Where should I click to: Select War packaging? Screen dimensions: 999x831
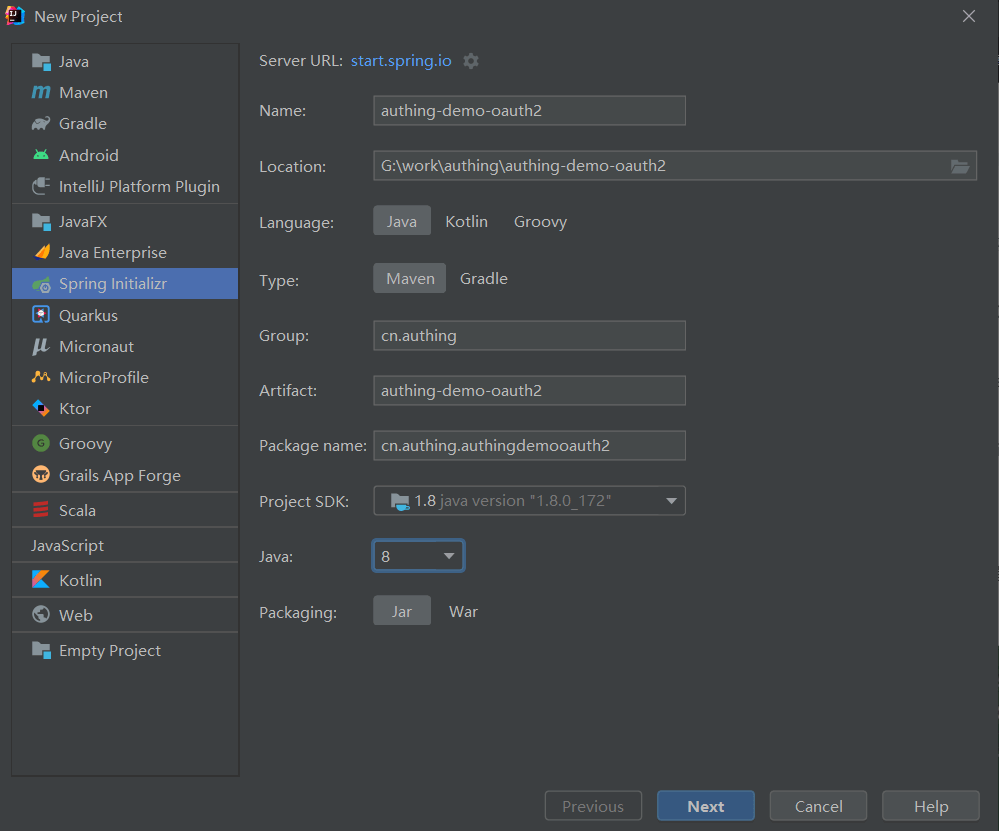click(x=463, y=610)
